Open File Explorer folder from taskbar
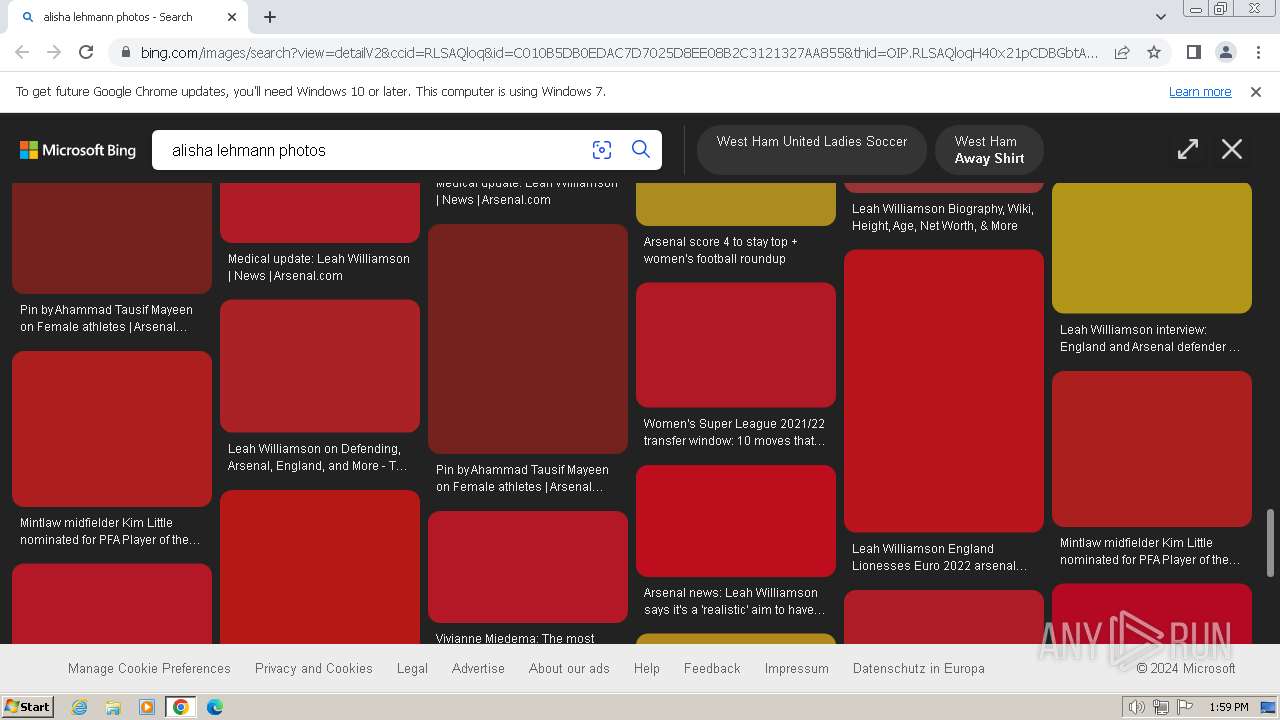This screenshot has width=1280, height=720. pyautogui.click(x=113, y=707)
